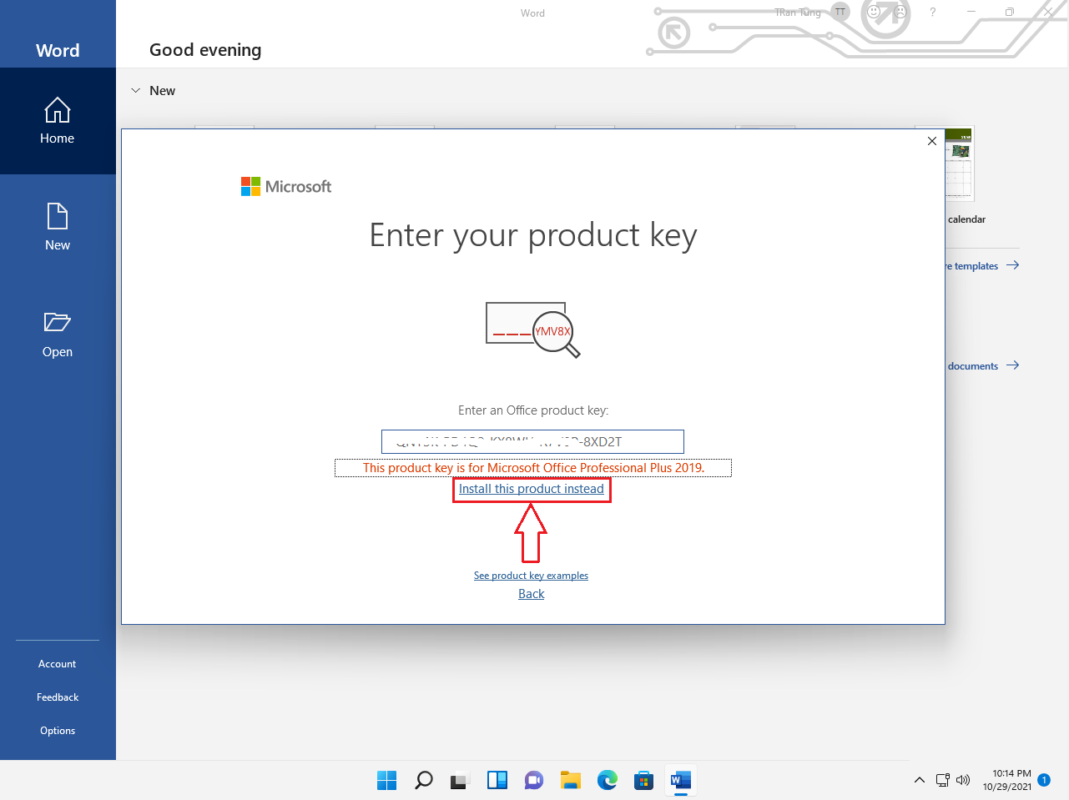
Task: Click the Back link in the dialog
Action: click(x=531, y=593)
